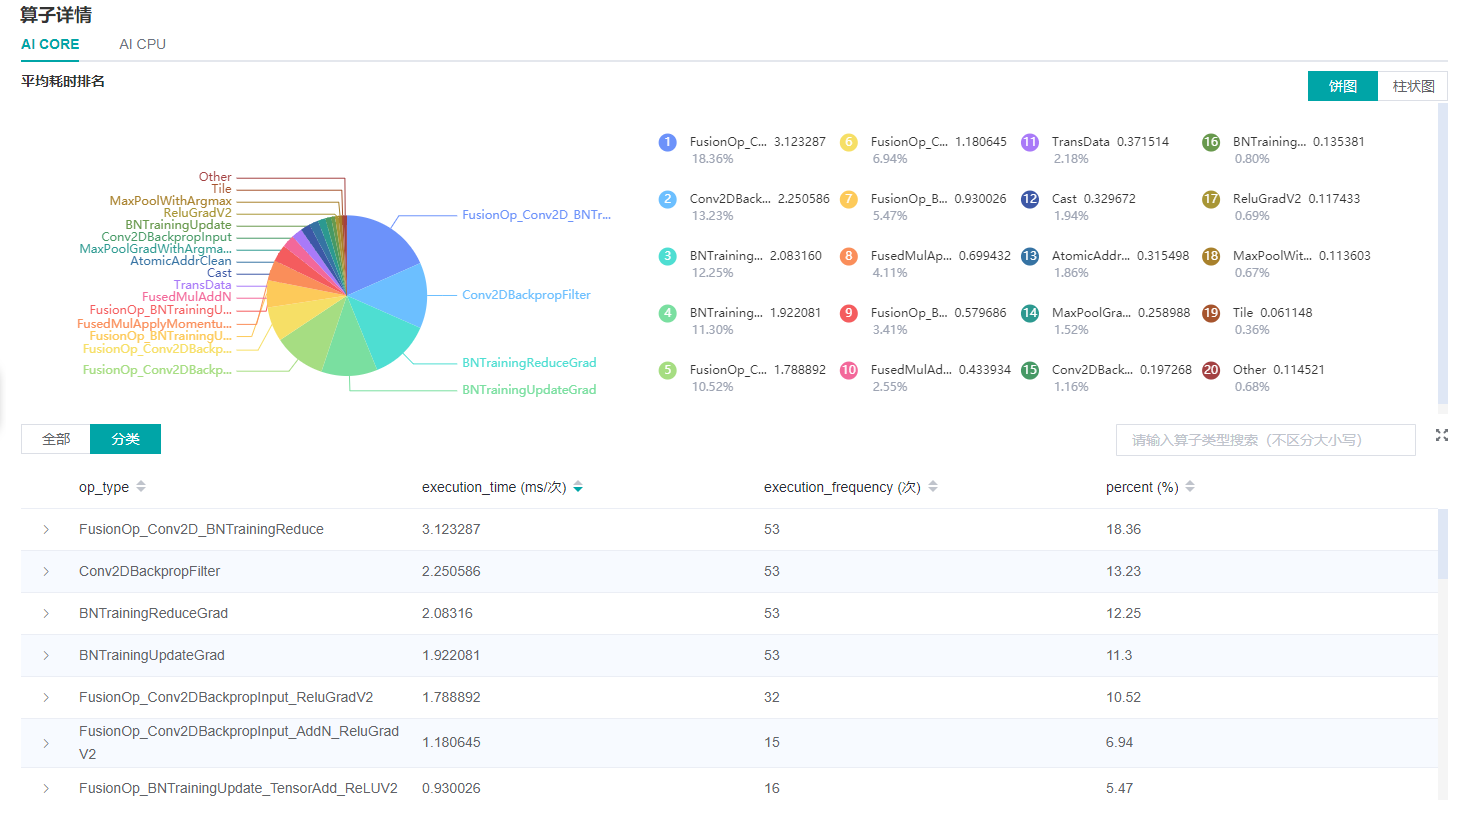Select the 分类 view button
The height and width of the screenshot is (813, 1469).
point(125,439)
